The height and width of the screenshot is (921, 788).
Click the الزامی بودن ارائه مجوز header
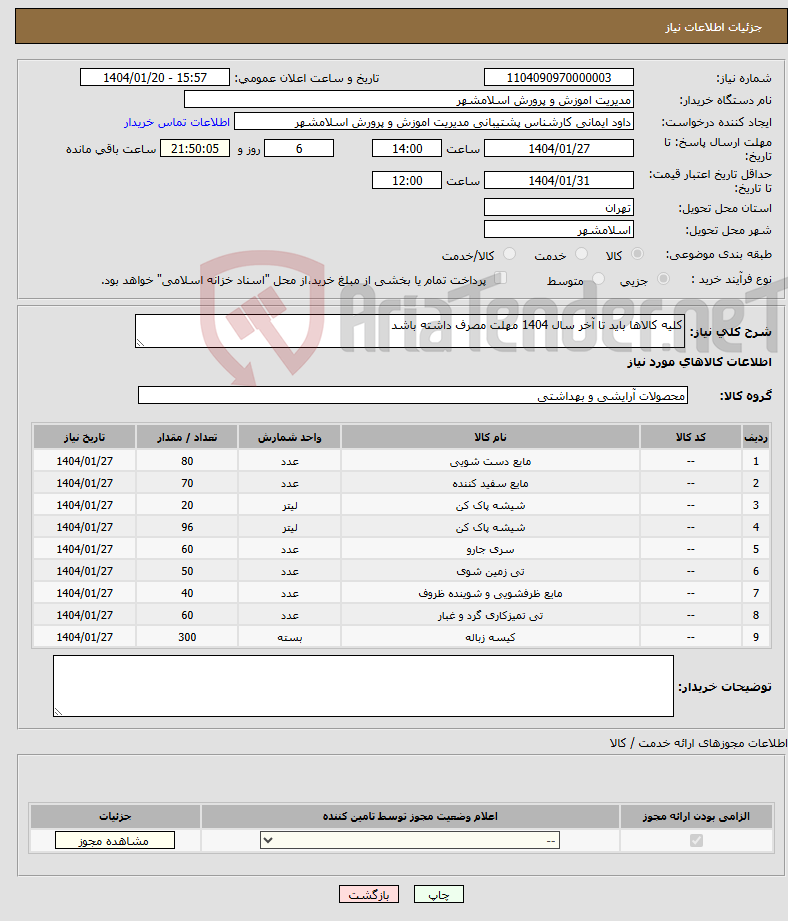696,816
